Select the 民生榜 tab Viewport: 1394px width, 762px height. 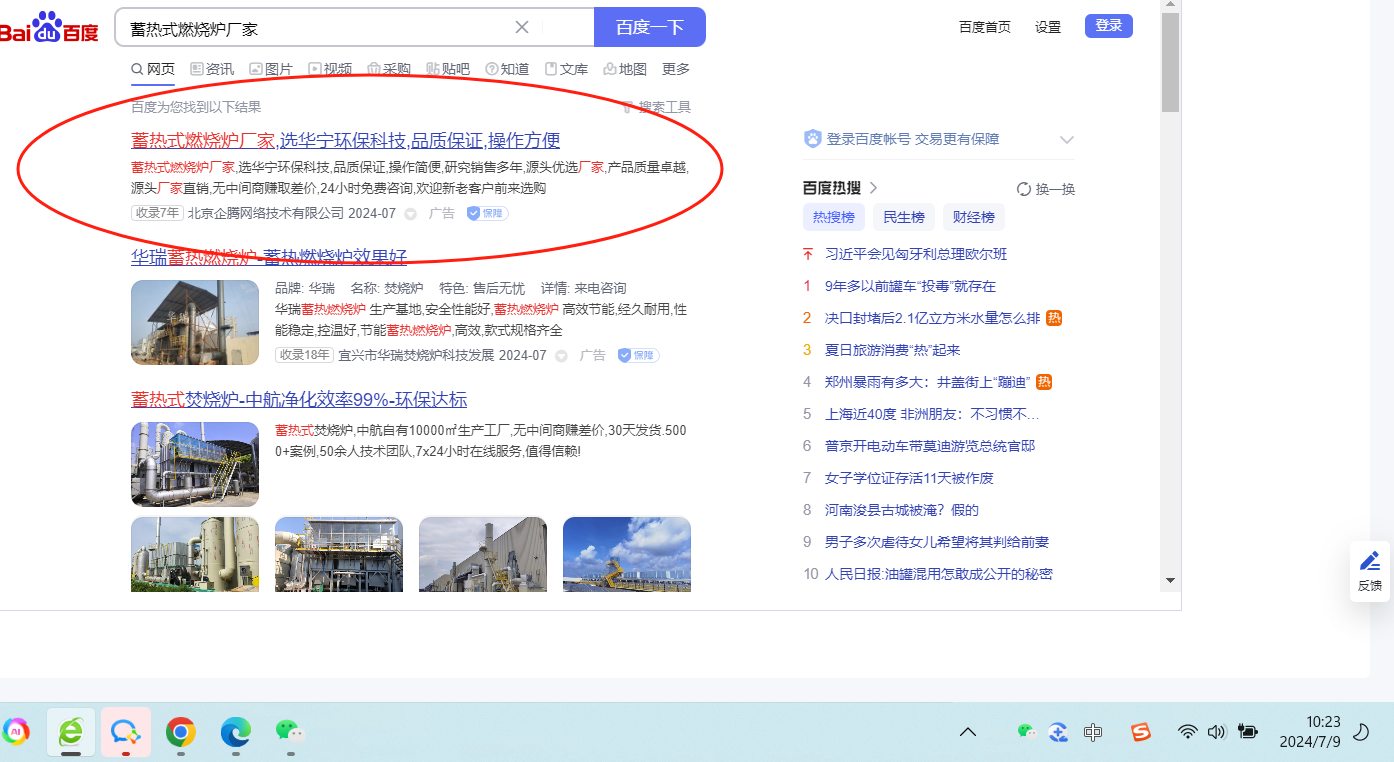click(x=903, y=217)
